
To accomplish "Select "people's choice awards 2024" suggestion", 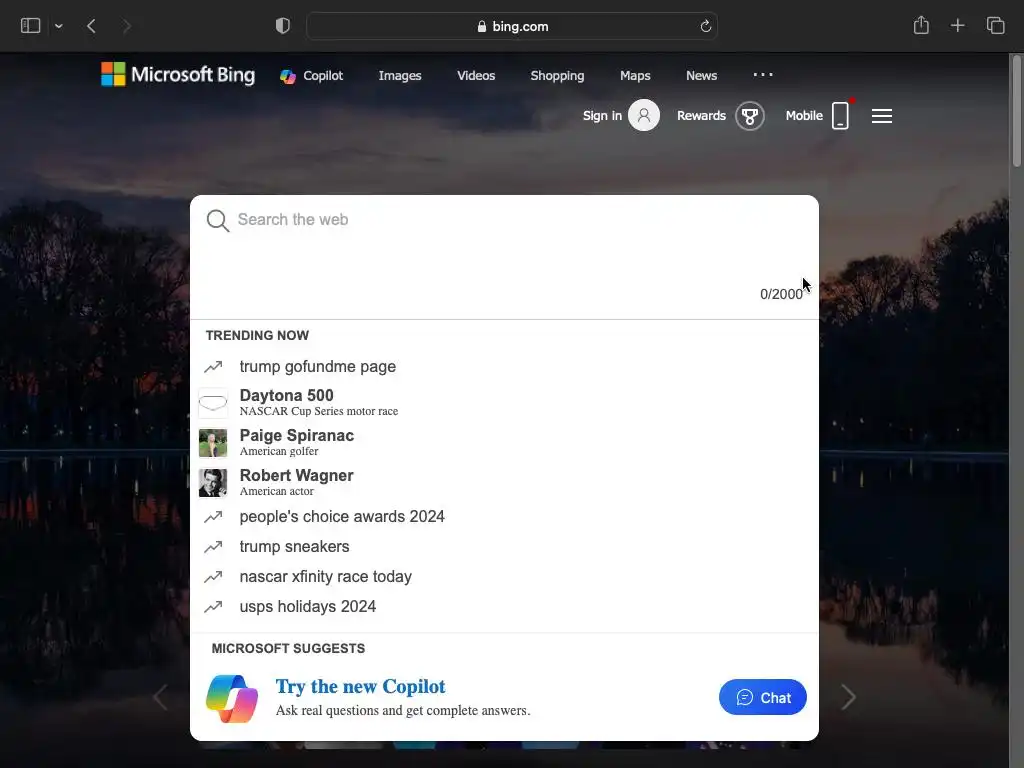I will [342, 517].
